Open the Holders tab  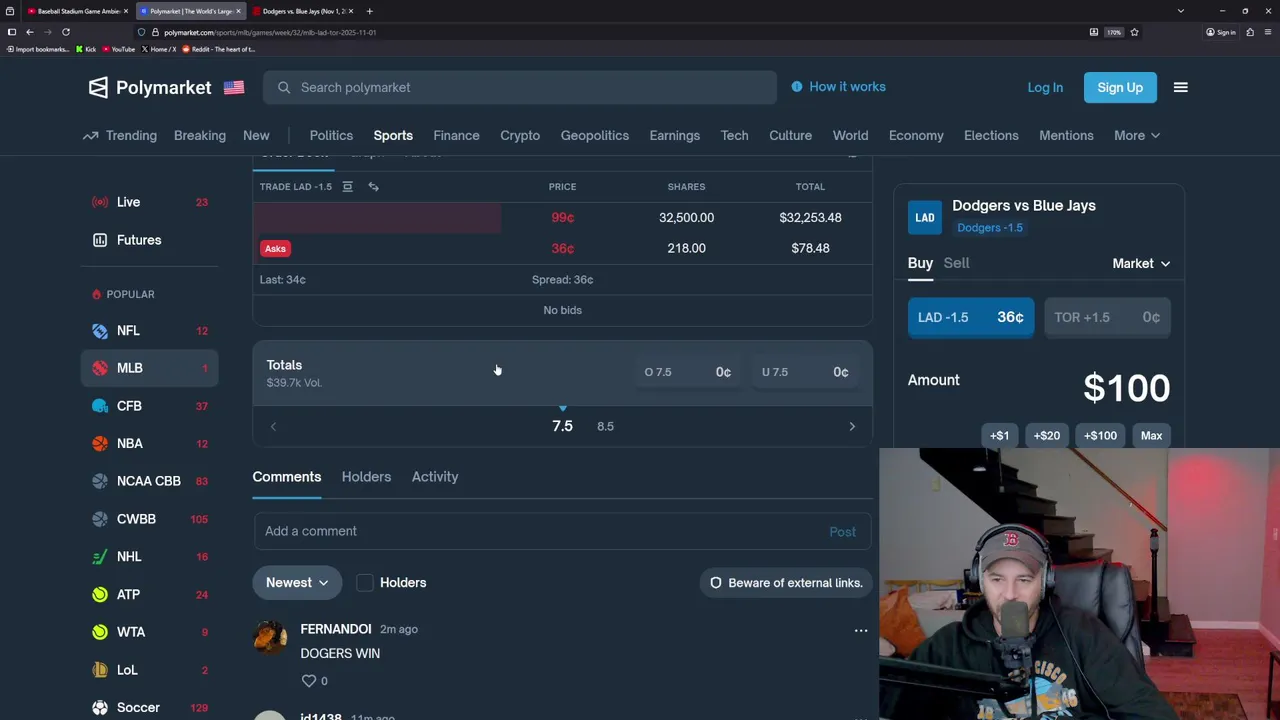click(x=366, y=477)
